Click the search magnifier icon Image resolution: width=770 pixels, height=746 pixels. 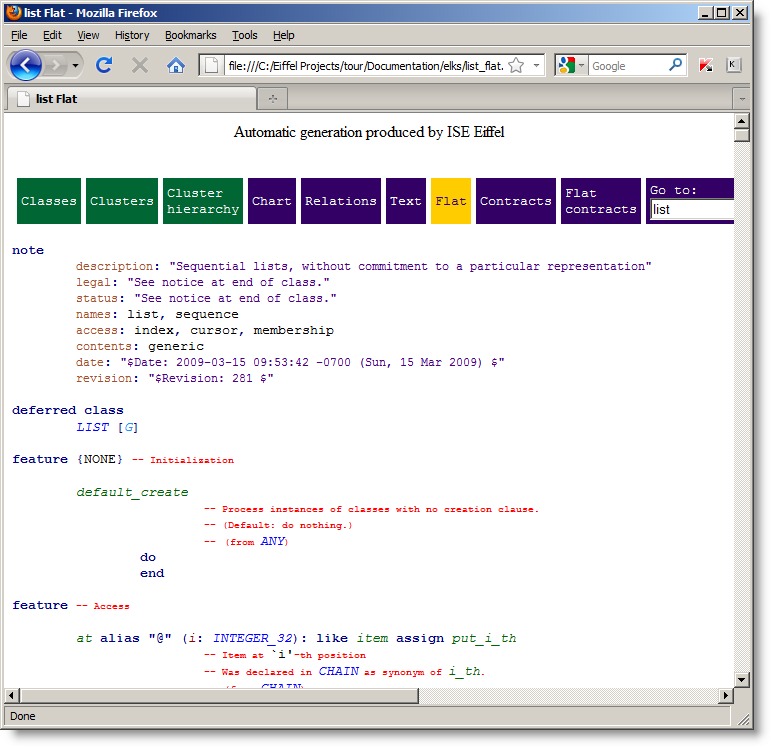point(676,66)
